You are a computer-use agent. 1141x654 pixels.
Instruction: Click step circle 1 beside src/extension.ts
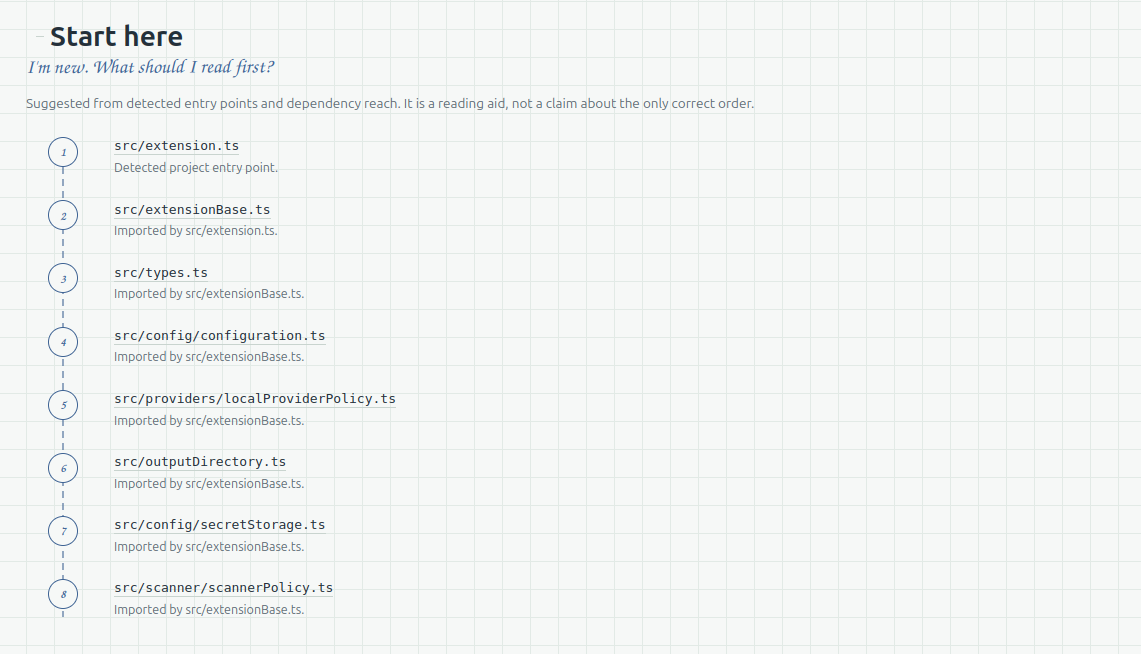63,152
